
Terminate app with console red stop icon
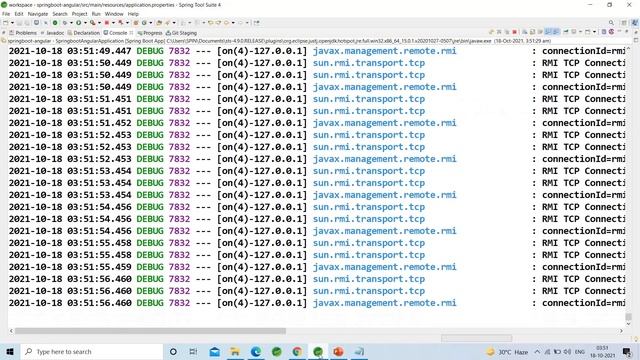pos(514,32)
